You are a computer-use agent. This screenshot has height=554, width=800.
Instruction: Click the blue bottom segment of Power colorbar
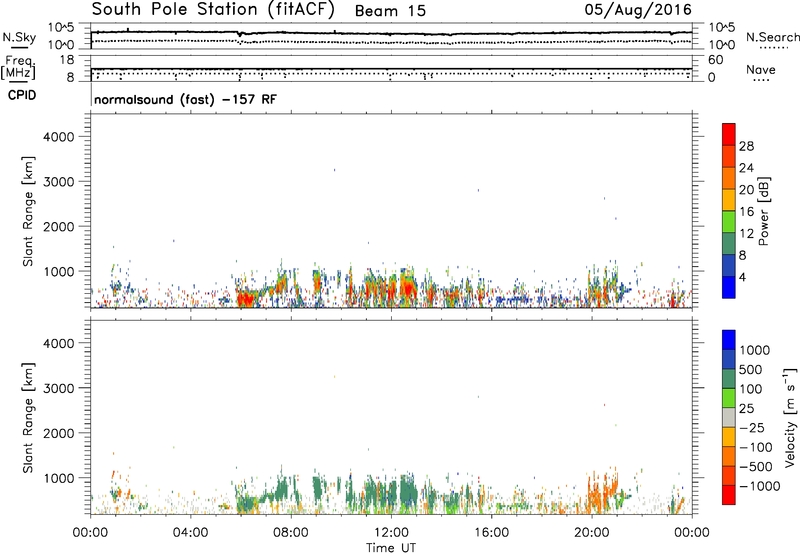(x=729, y=287)
